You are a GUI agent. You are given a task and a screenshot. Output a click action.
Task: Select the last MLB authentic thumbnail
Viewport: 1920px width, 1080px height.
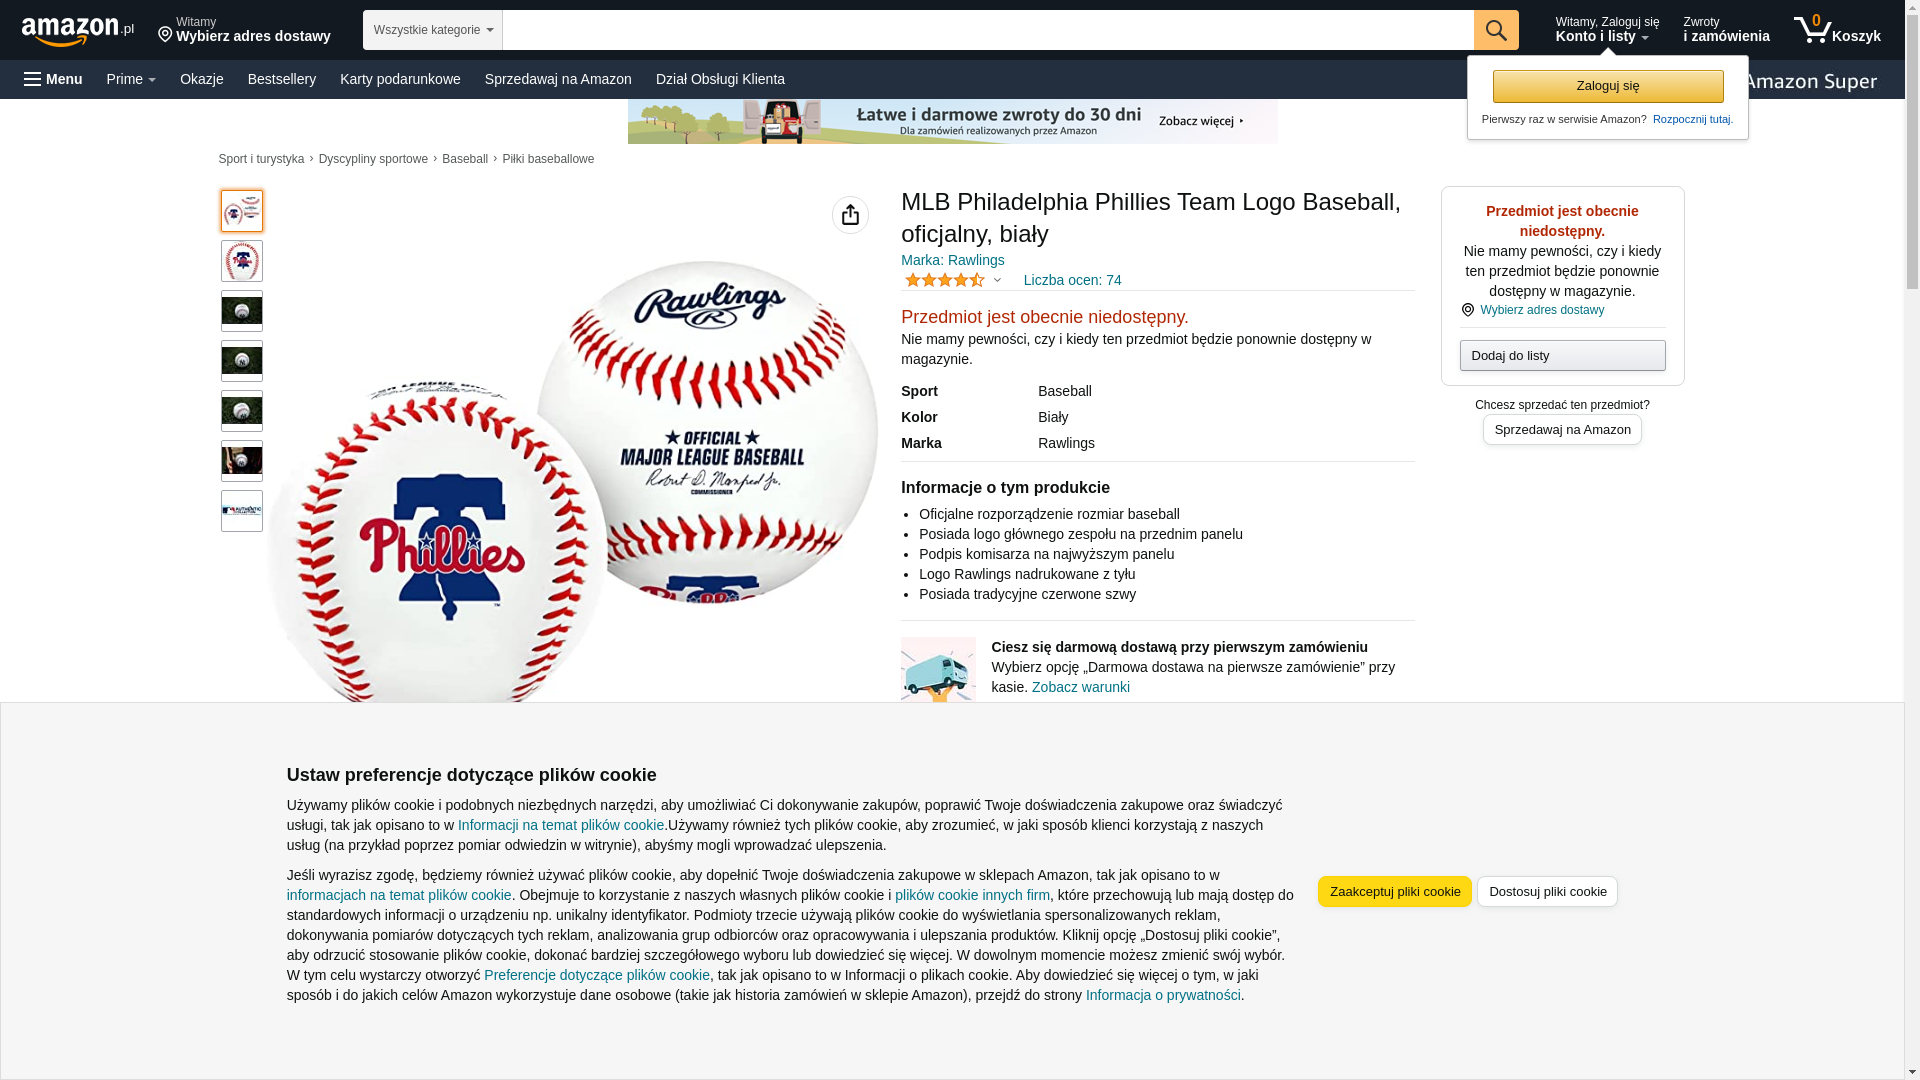tap(242, 511)
